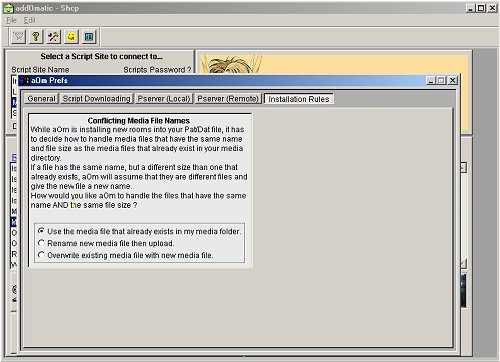Click the yellow question mark help icon
The width and height of the screenshot is (500, 362).
[x=36, y=36]
